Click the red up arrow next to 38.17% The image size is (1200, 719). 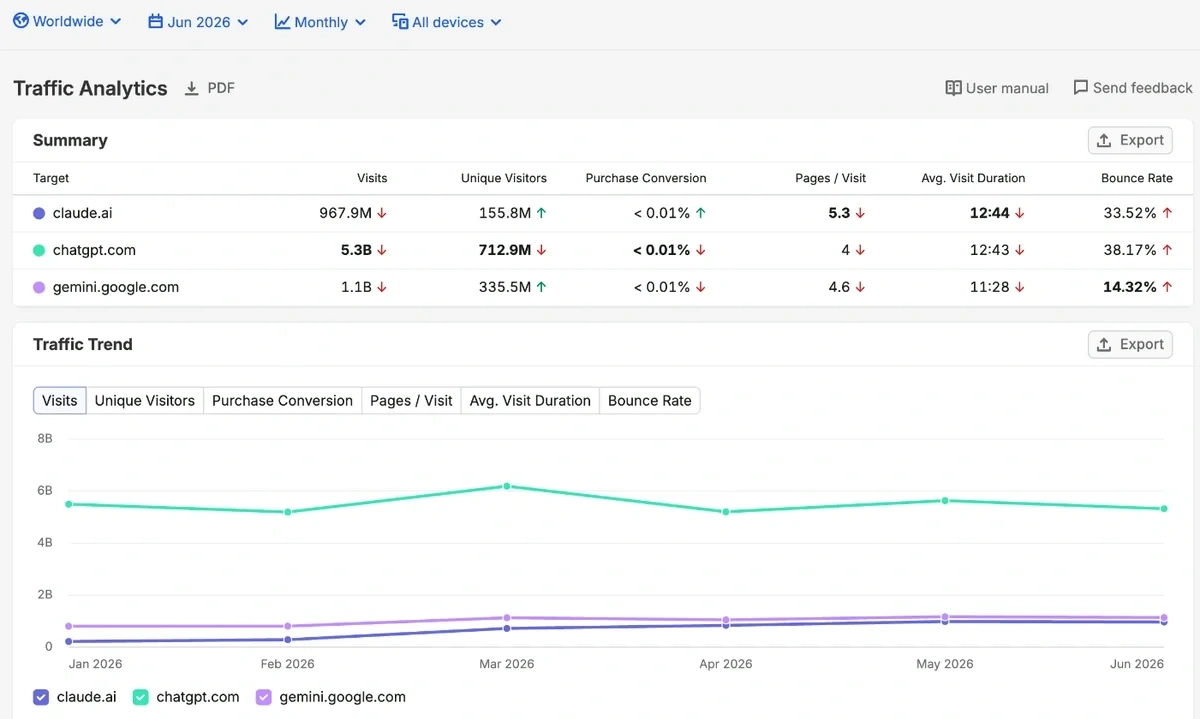click(x=1167, y=250)
